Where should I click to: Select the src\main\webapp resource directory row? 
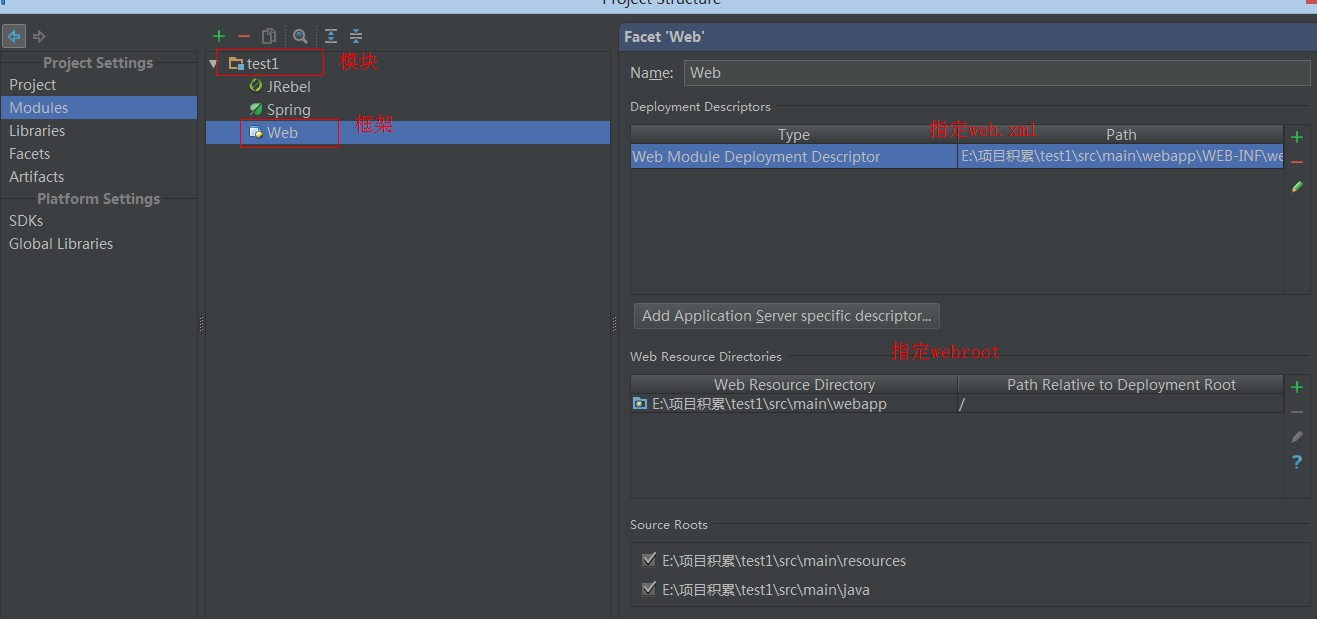coord(957,404)
